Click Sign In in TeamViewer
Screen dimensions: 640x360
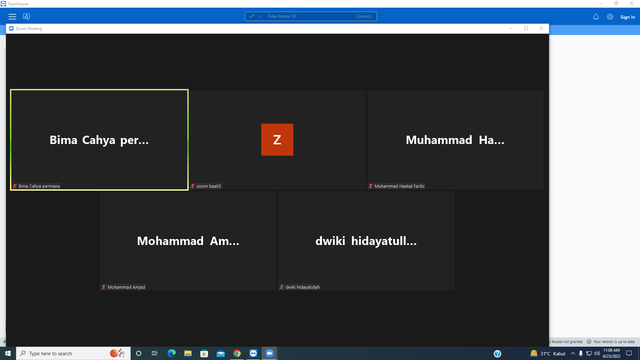click(x=627, y=17)
